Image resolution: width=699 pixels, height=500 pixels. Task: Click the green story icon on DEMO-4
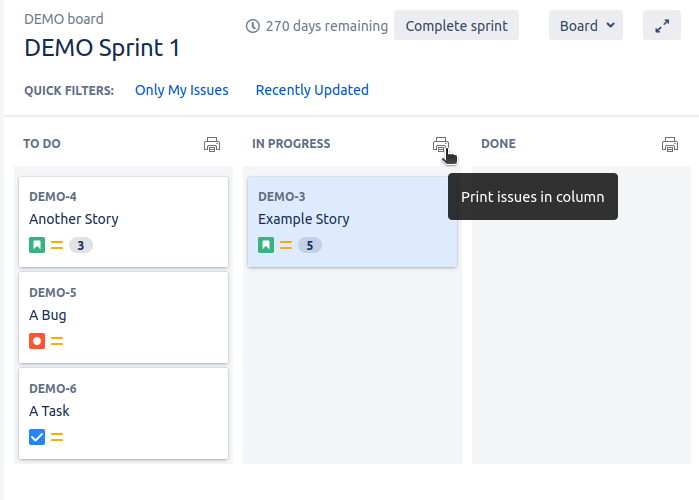pyautogui.click(x=37, y=245)
